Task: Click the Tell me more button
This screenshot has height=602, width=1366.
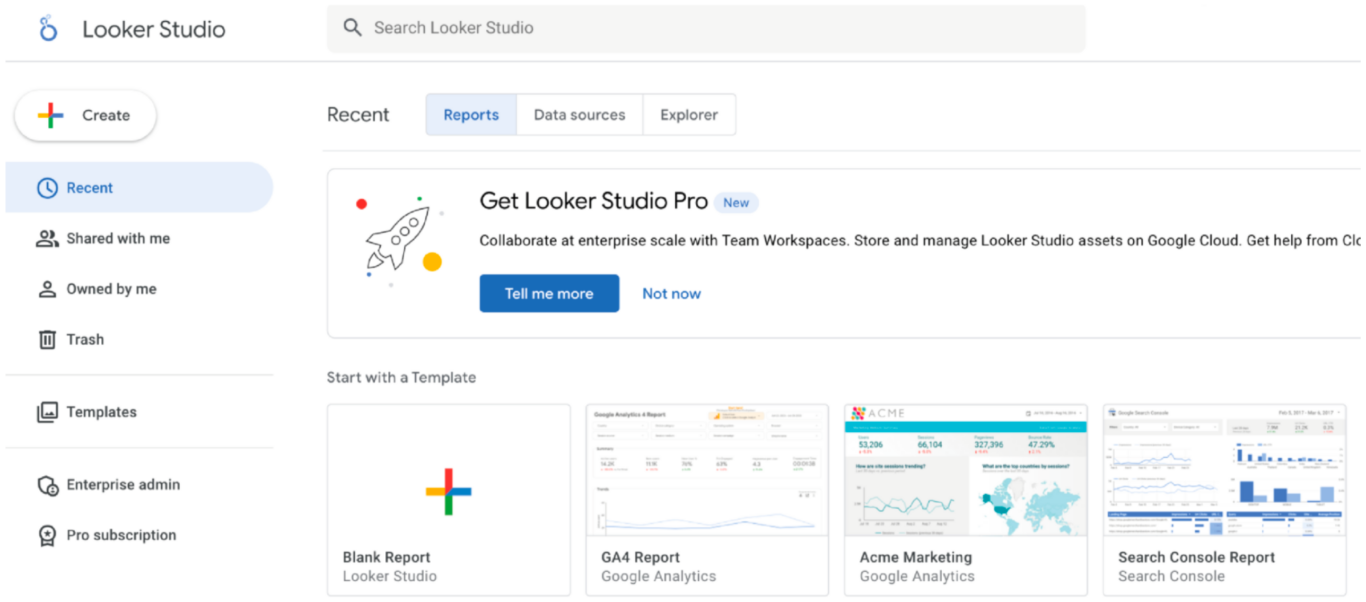Action: tap(549, 293)
